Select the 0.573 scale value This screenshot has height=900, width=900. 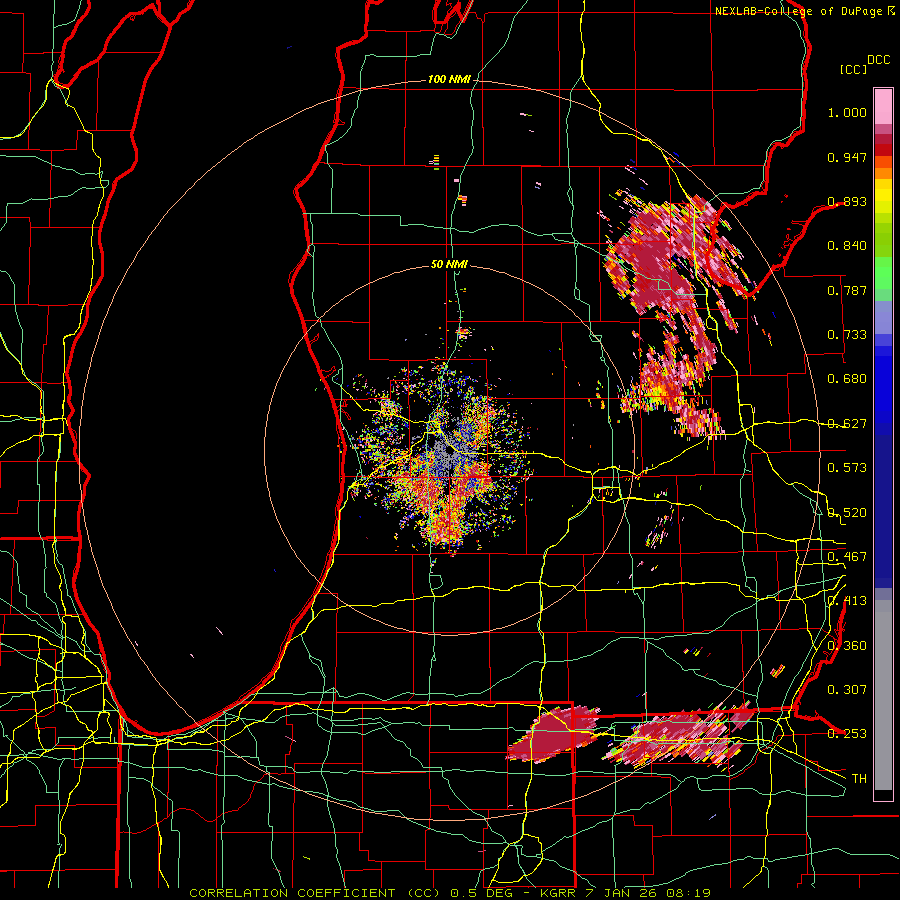(x=847, y=468)
